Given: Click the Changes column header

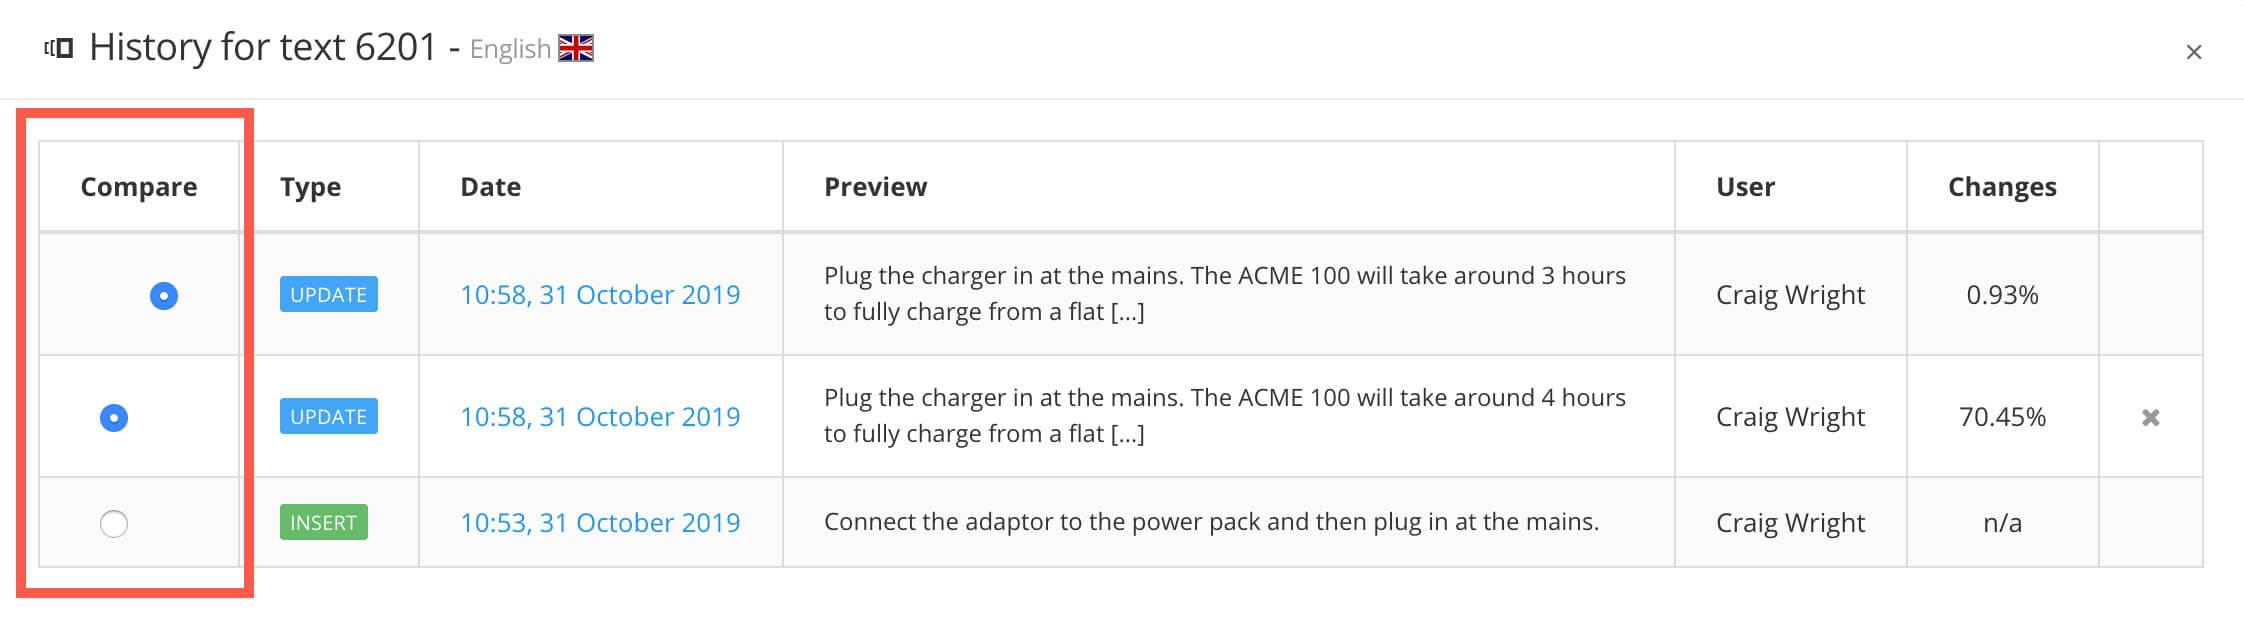Looking at the screenshot, I should pyautogui.click(x=2002, y=187).
